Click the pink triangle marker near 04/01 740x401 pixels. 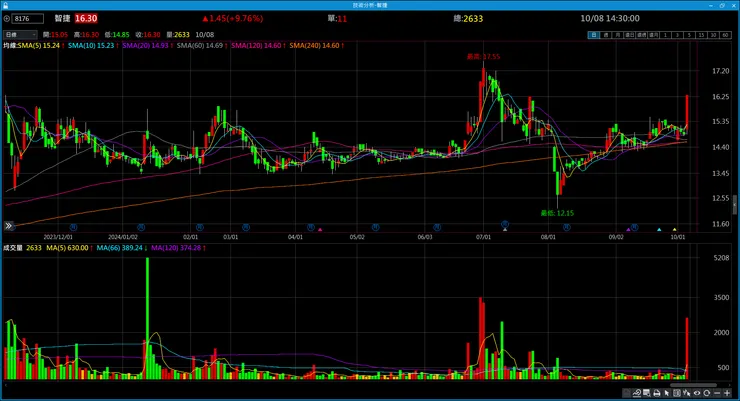pos(320,230)
